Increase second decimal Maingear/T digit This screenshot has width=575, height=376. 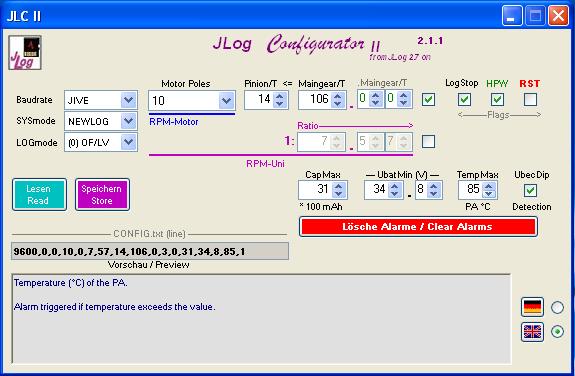pos(403,95)
